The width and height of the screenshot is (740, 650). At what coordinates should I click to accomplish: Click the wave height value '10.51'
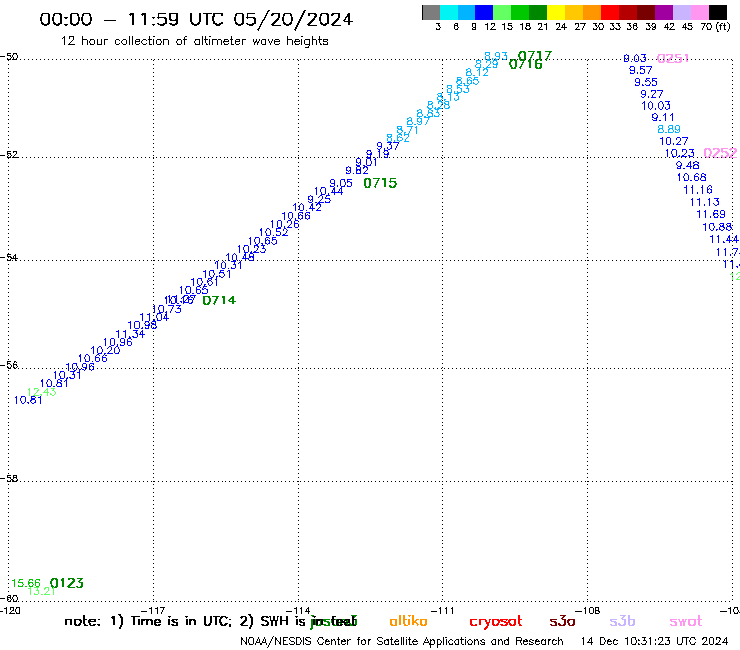pos(217,274)
